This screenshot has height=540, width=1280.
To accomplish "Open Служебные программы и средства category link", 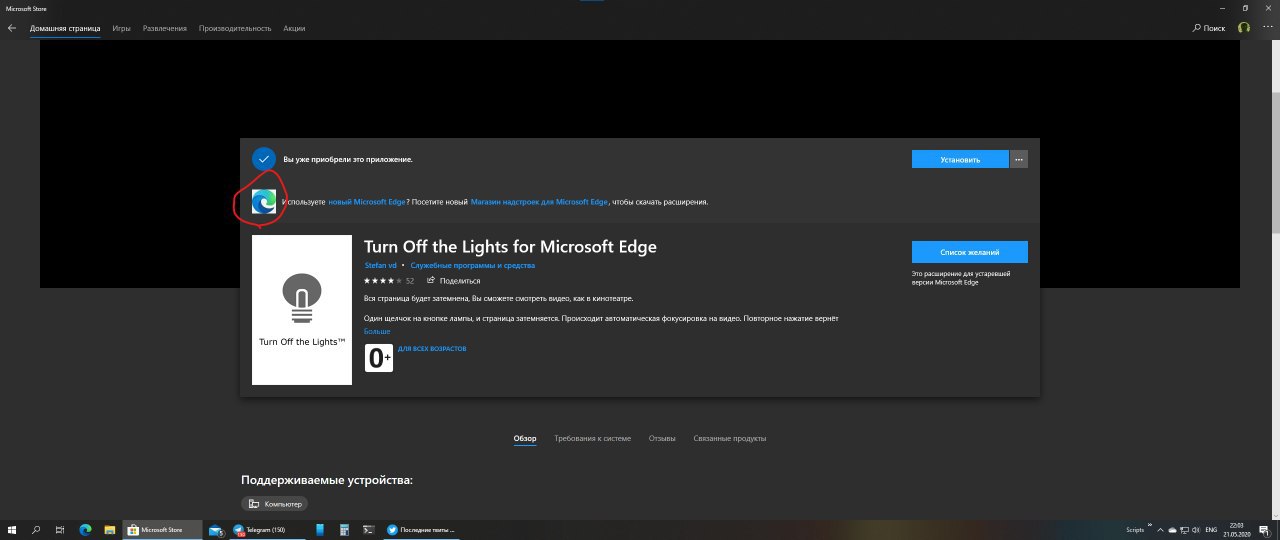I will tap(472, 266).
